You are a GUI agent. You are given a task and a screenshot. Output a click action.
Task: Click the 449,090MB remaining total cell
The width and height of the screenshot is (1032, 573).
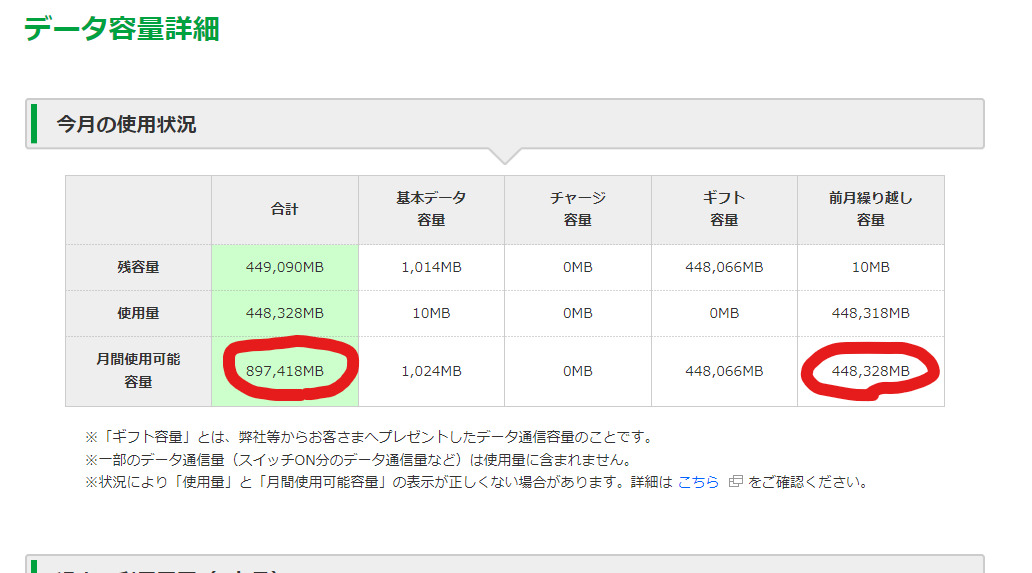[284, 268]
